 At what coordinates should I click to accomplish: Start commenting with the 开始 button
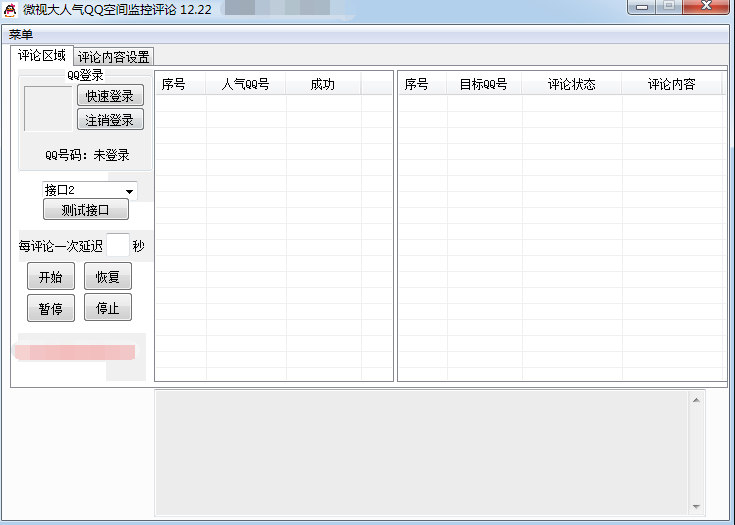51,277
